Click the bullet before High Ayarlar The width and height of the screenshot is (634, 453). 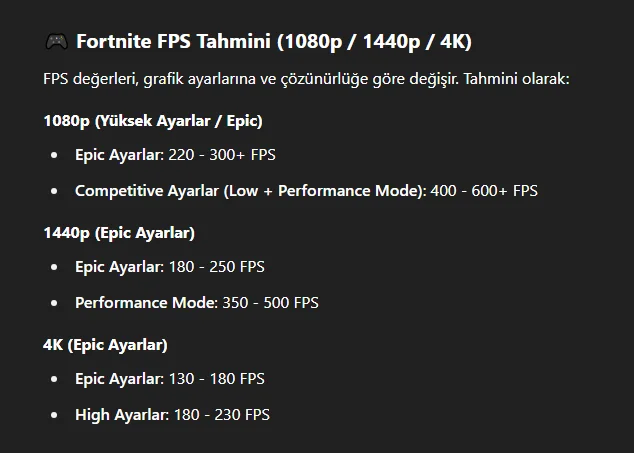click(54, 414)
